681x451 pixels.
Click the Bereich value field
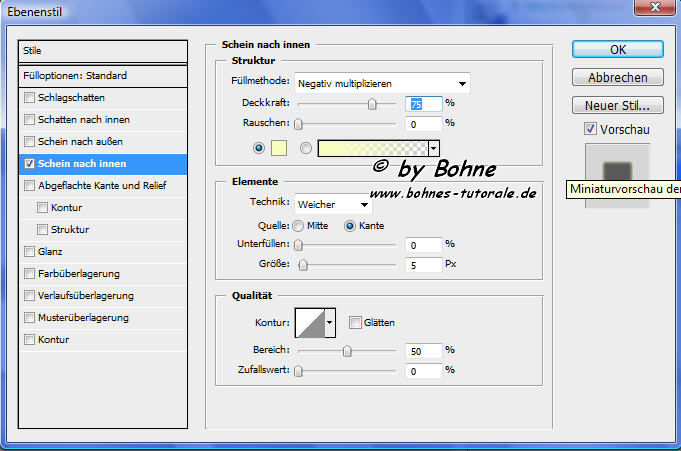[x=423, y=351]
